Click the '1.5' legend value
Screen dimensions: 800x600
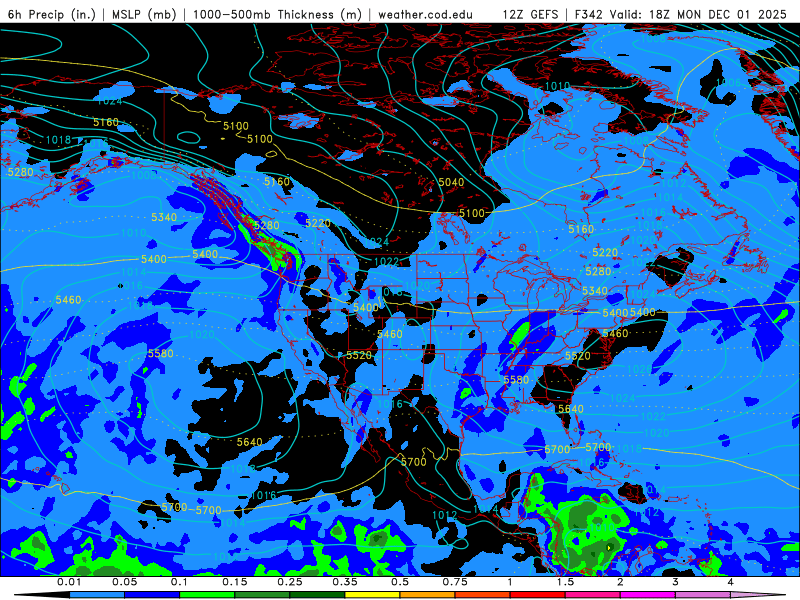[x=565, y=582]
